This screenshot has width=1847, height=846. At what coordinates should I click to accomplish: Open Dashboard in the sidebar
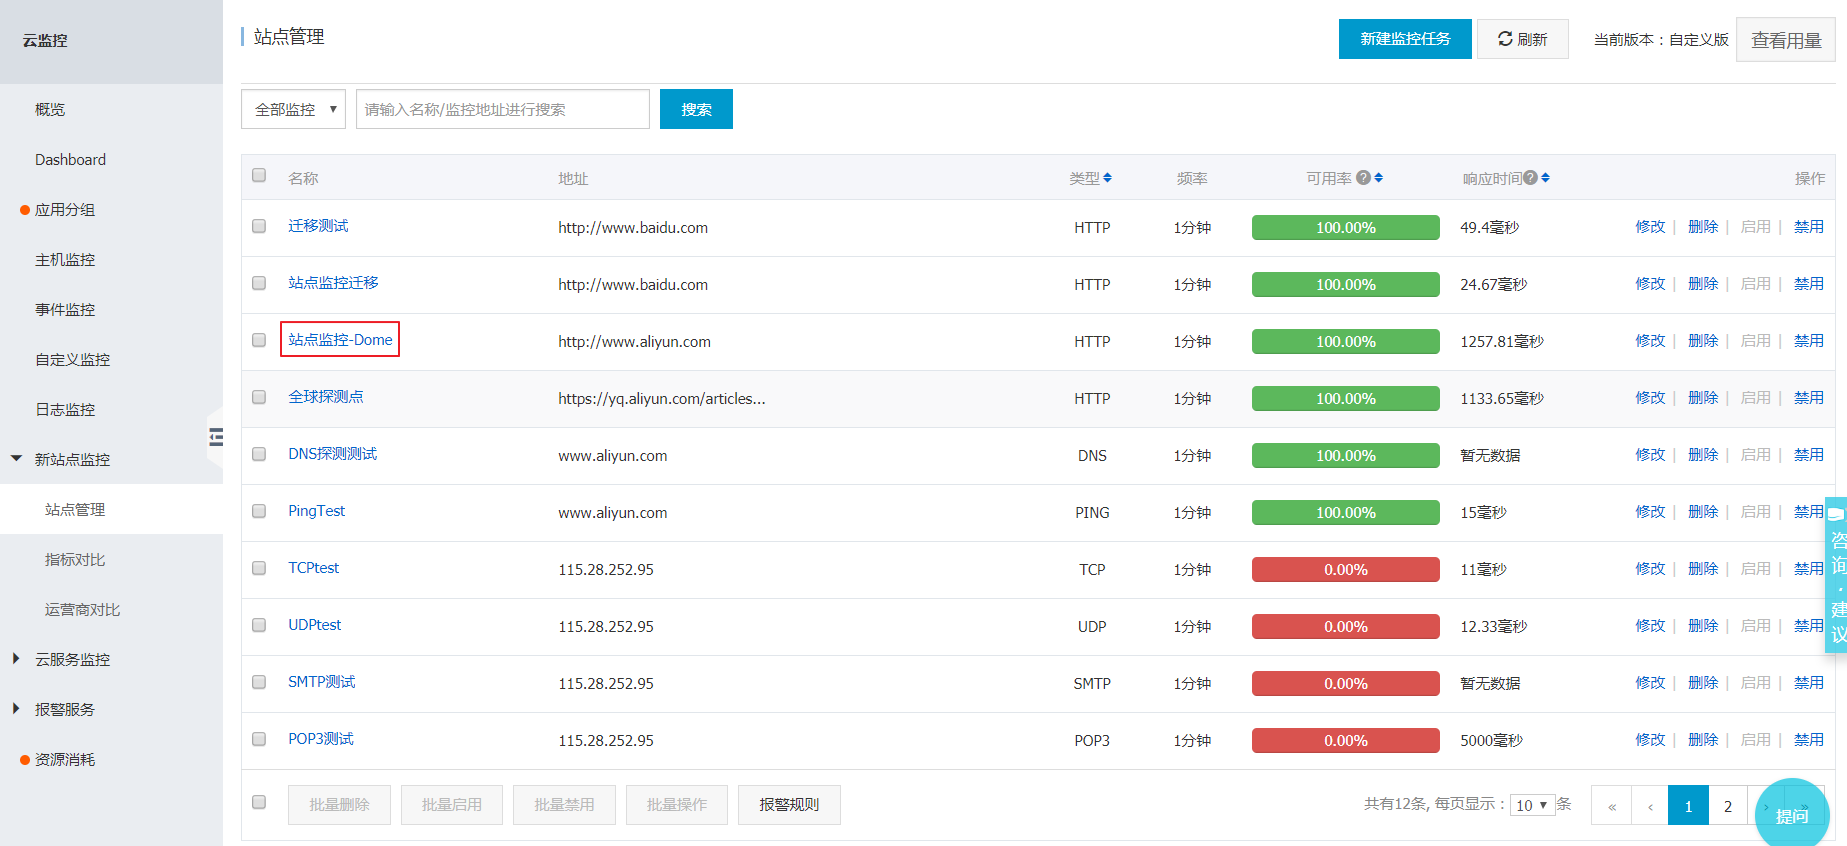click(70, 159)
